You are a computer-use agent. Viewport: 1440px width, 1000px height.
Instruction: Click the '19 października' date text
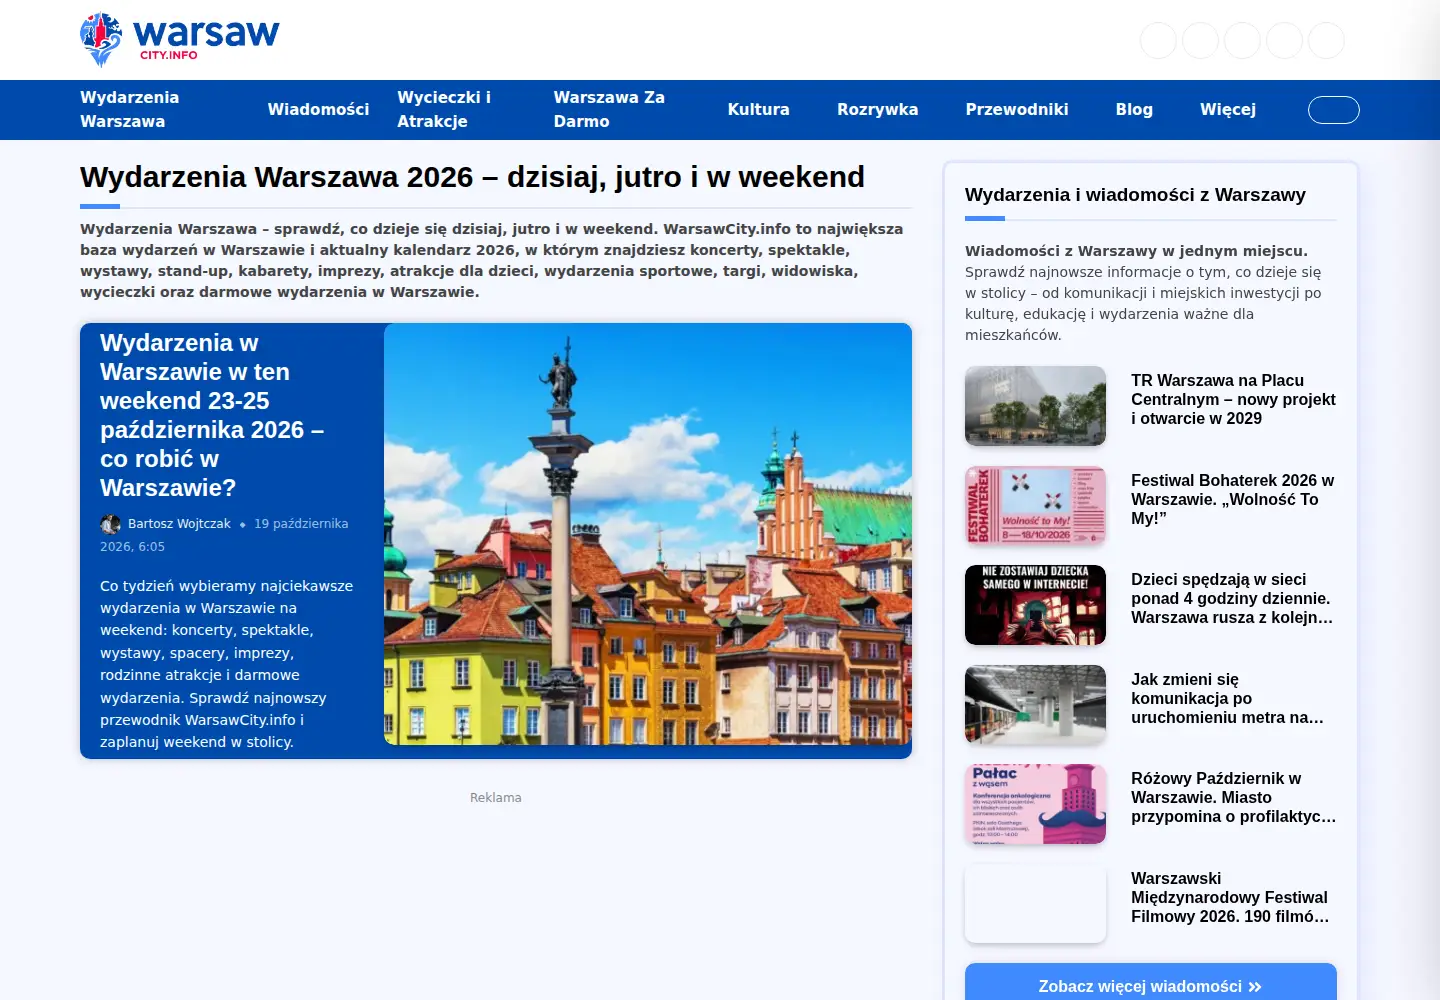(301, 524)
